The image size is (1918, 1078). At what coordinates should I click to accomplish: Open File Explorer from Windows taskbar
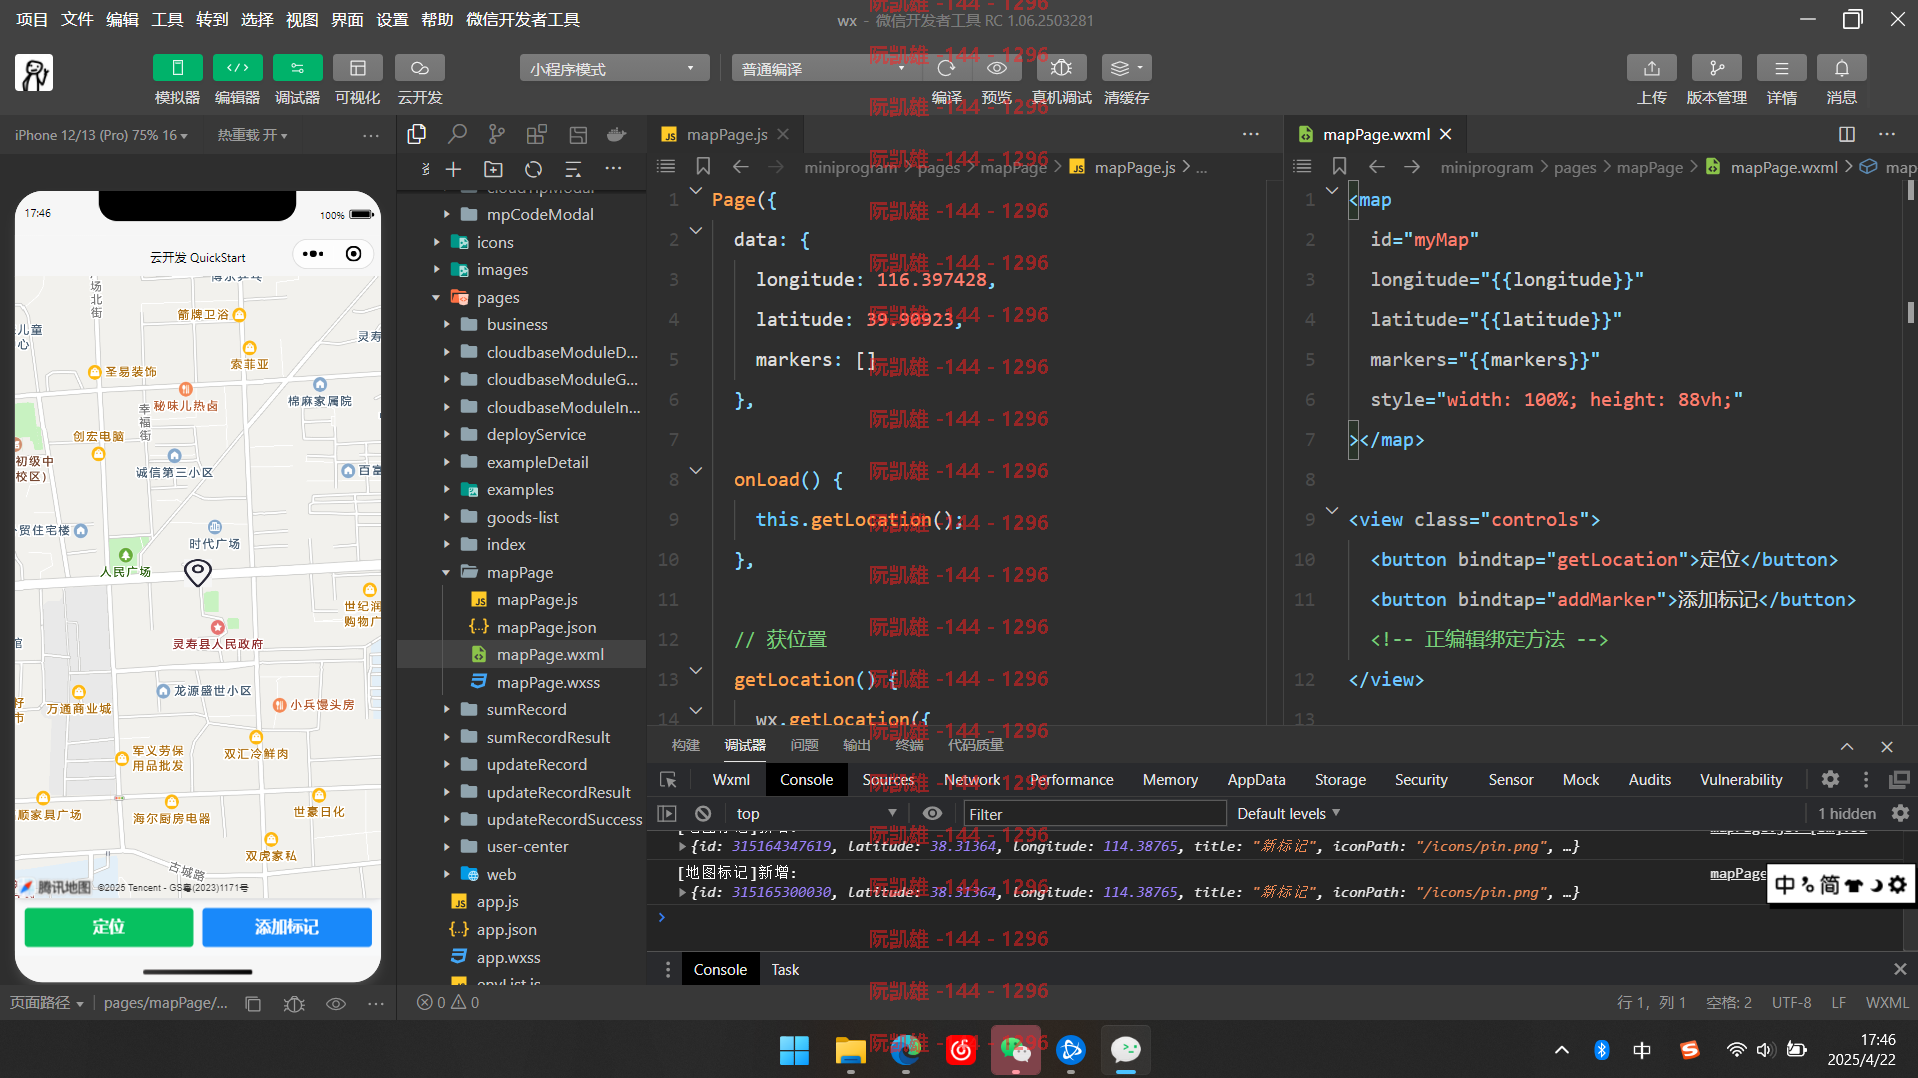[x=850, y=1050]
